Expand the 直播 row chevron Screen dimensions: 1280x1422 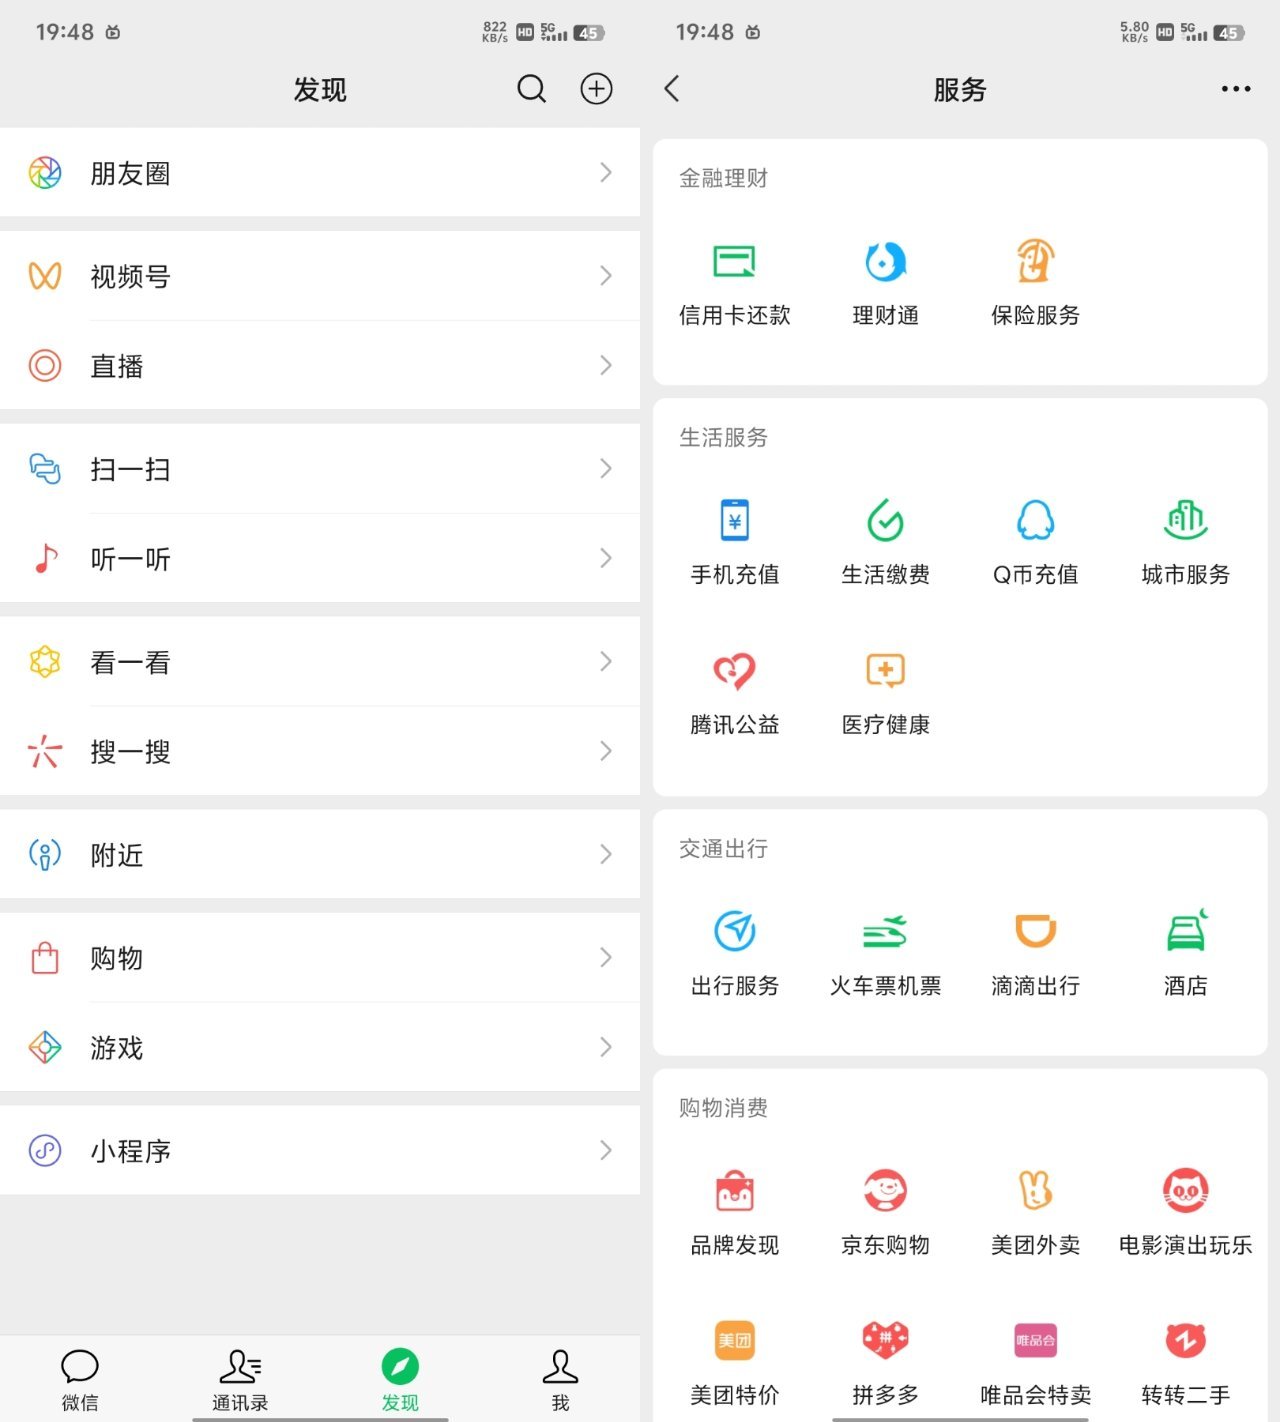click(x=606, y=365)
